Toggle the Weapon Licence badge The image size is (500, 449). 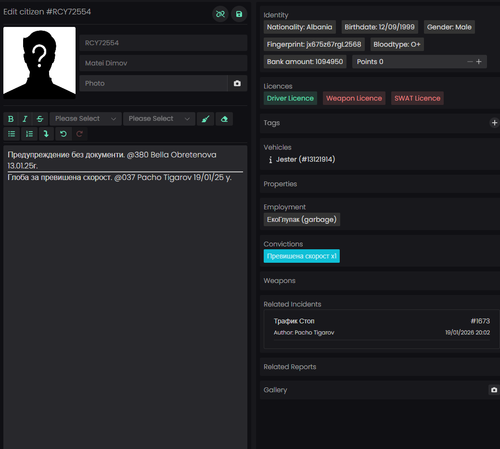[x=354, y=98]
